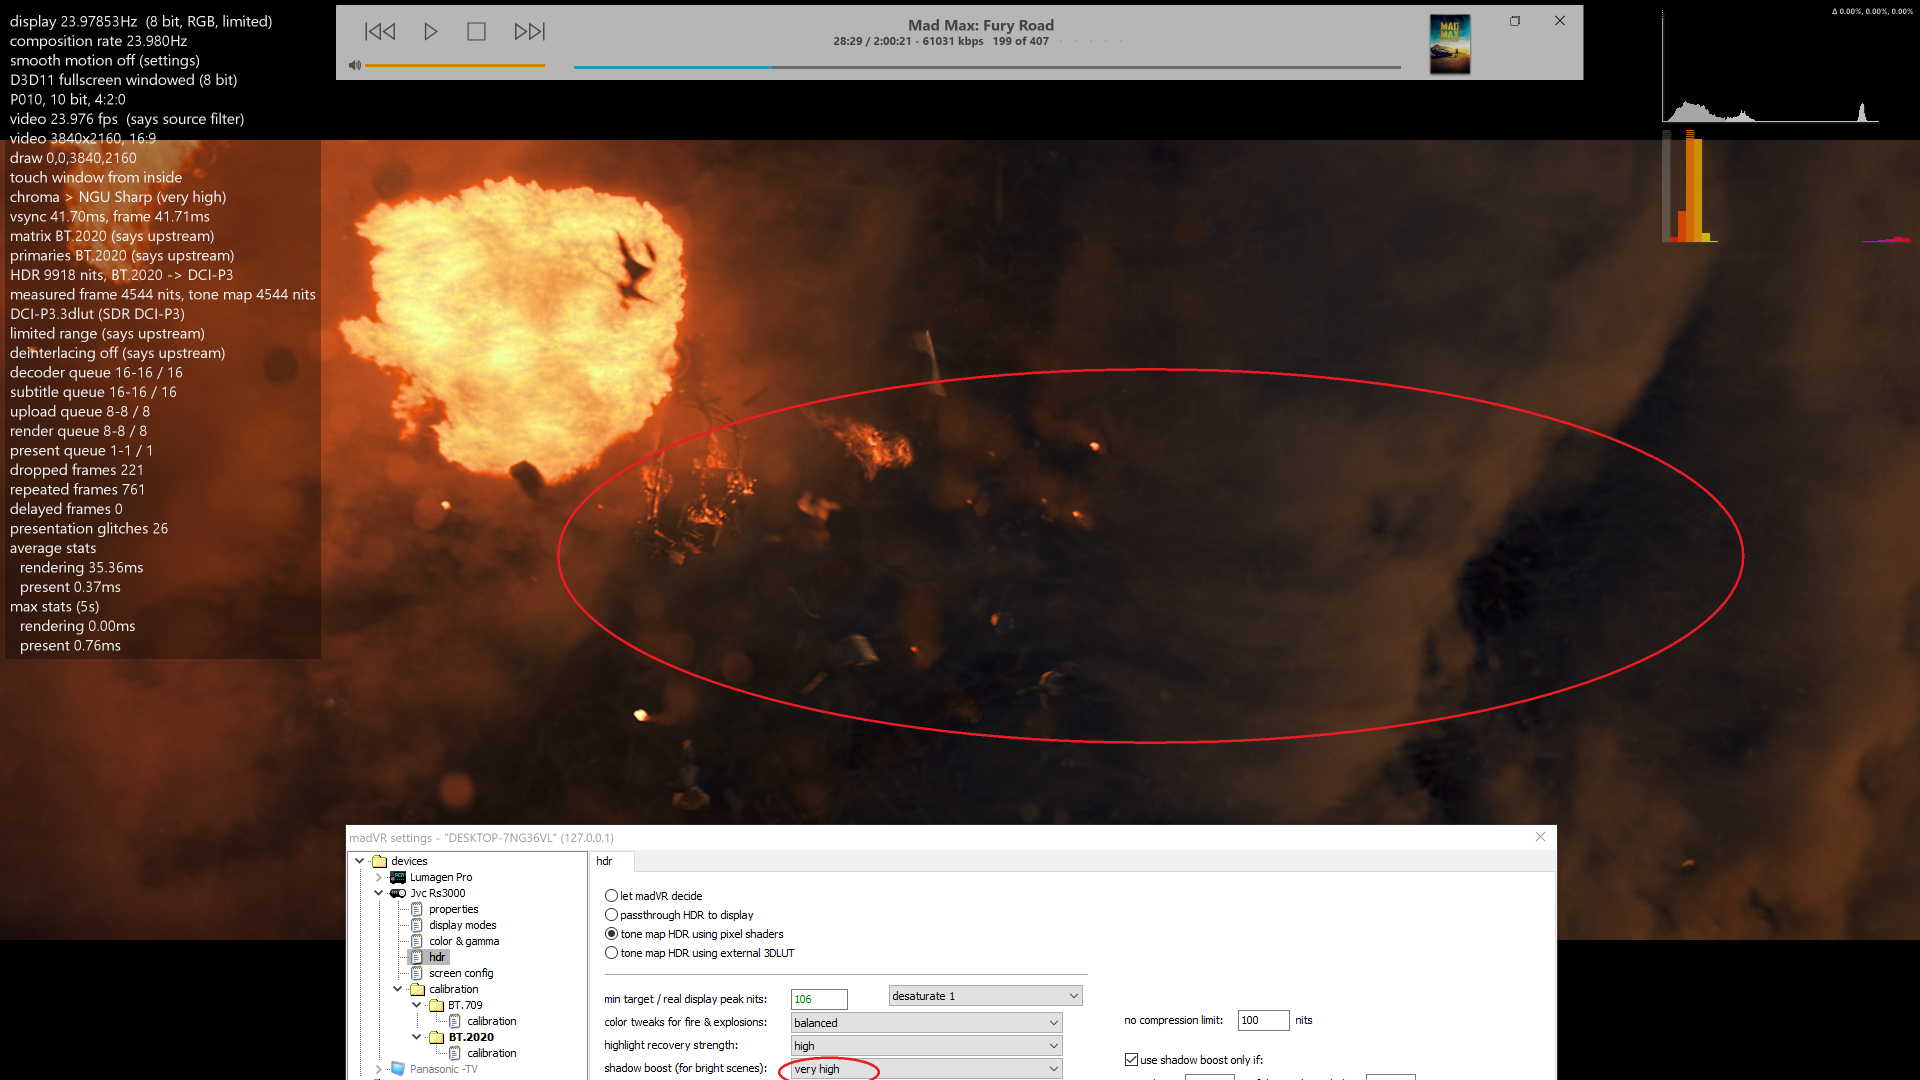Screen dimensions: 1920x1080
Task: Toggle 'use shadow boost only if' checkbox
Action: (1131, 1060)
